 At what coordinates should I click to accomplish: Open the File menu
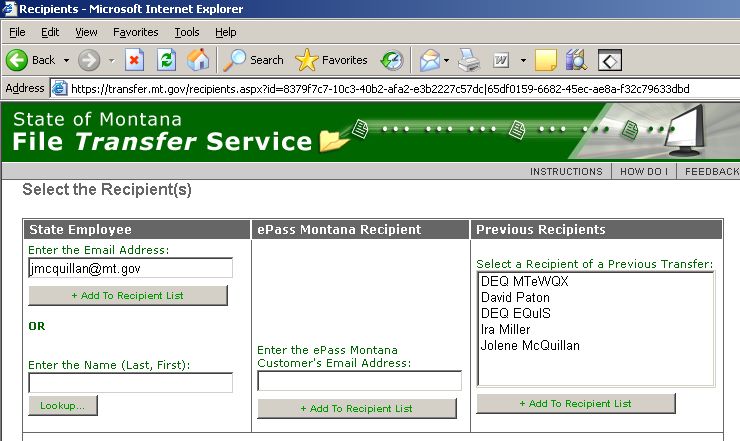click(17, 32)
